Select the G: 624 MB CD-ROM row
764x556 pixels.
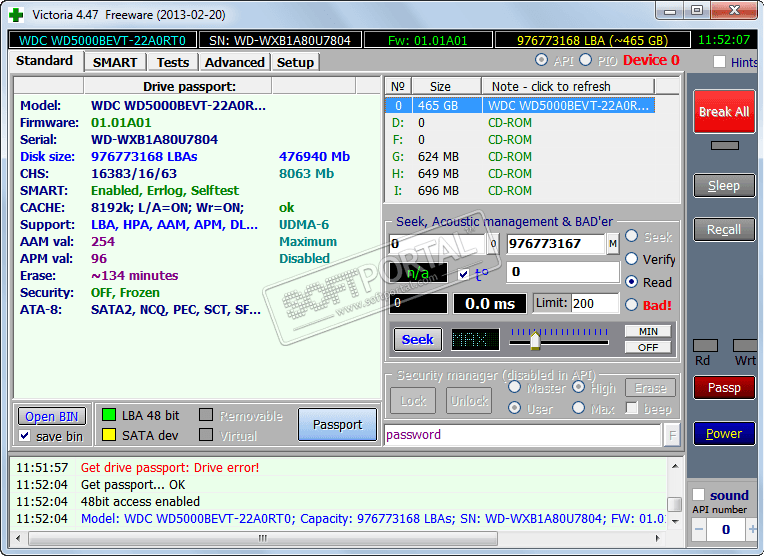pyautogui.click(x=519, y=156)
